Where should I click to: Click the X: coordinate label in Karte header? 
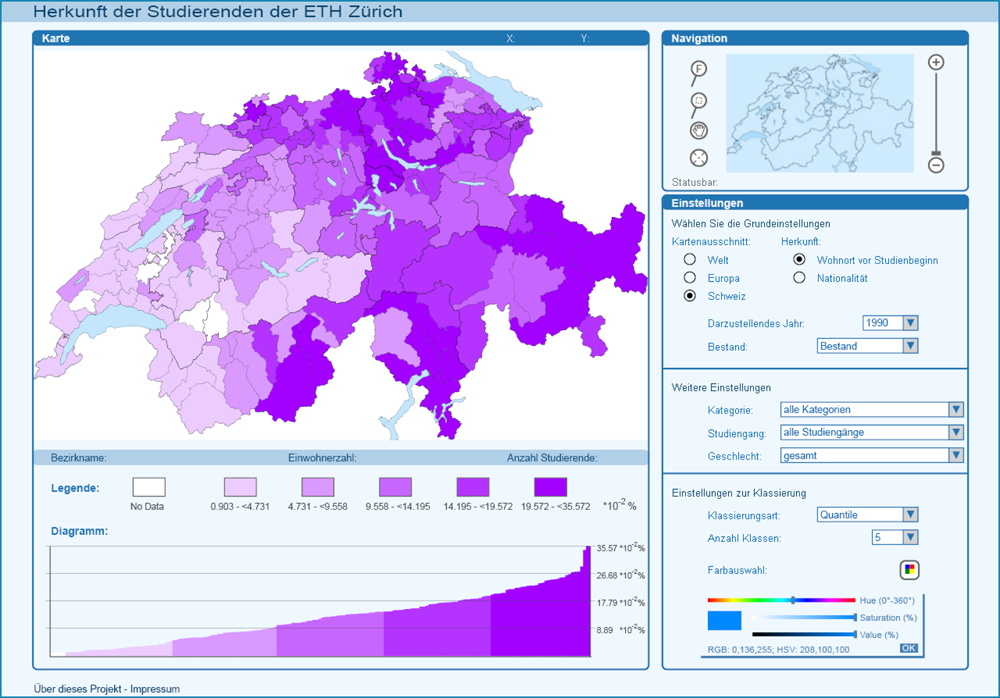click(510, 38)
